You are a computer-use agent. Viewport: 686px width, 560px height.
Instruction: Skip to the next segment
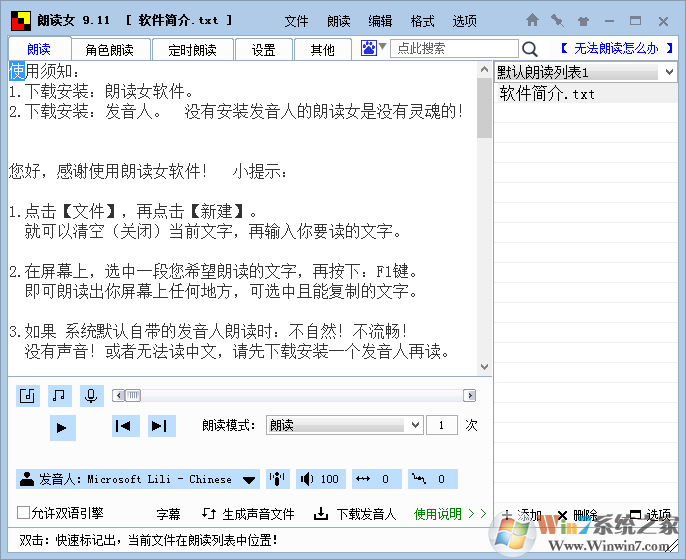tap(159, 426)
